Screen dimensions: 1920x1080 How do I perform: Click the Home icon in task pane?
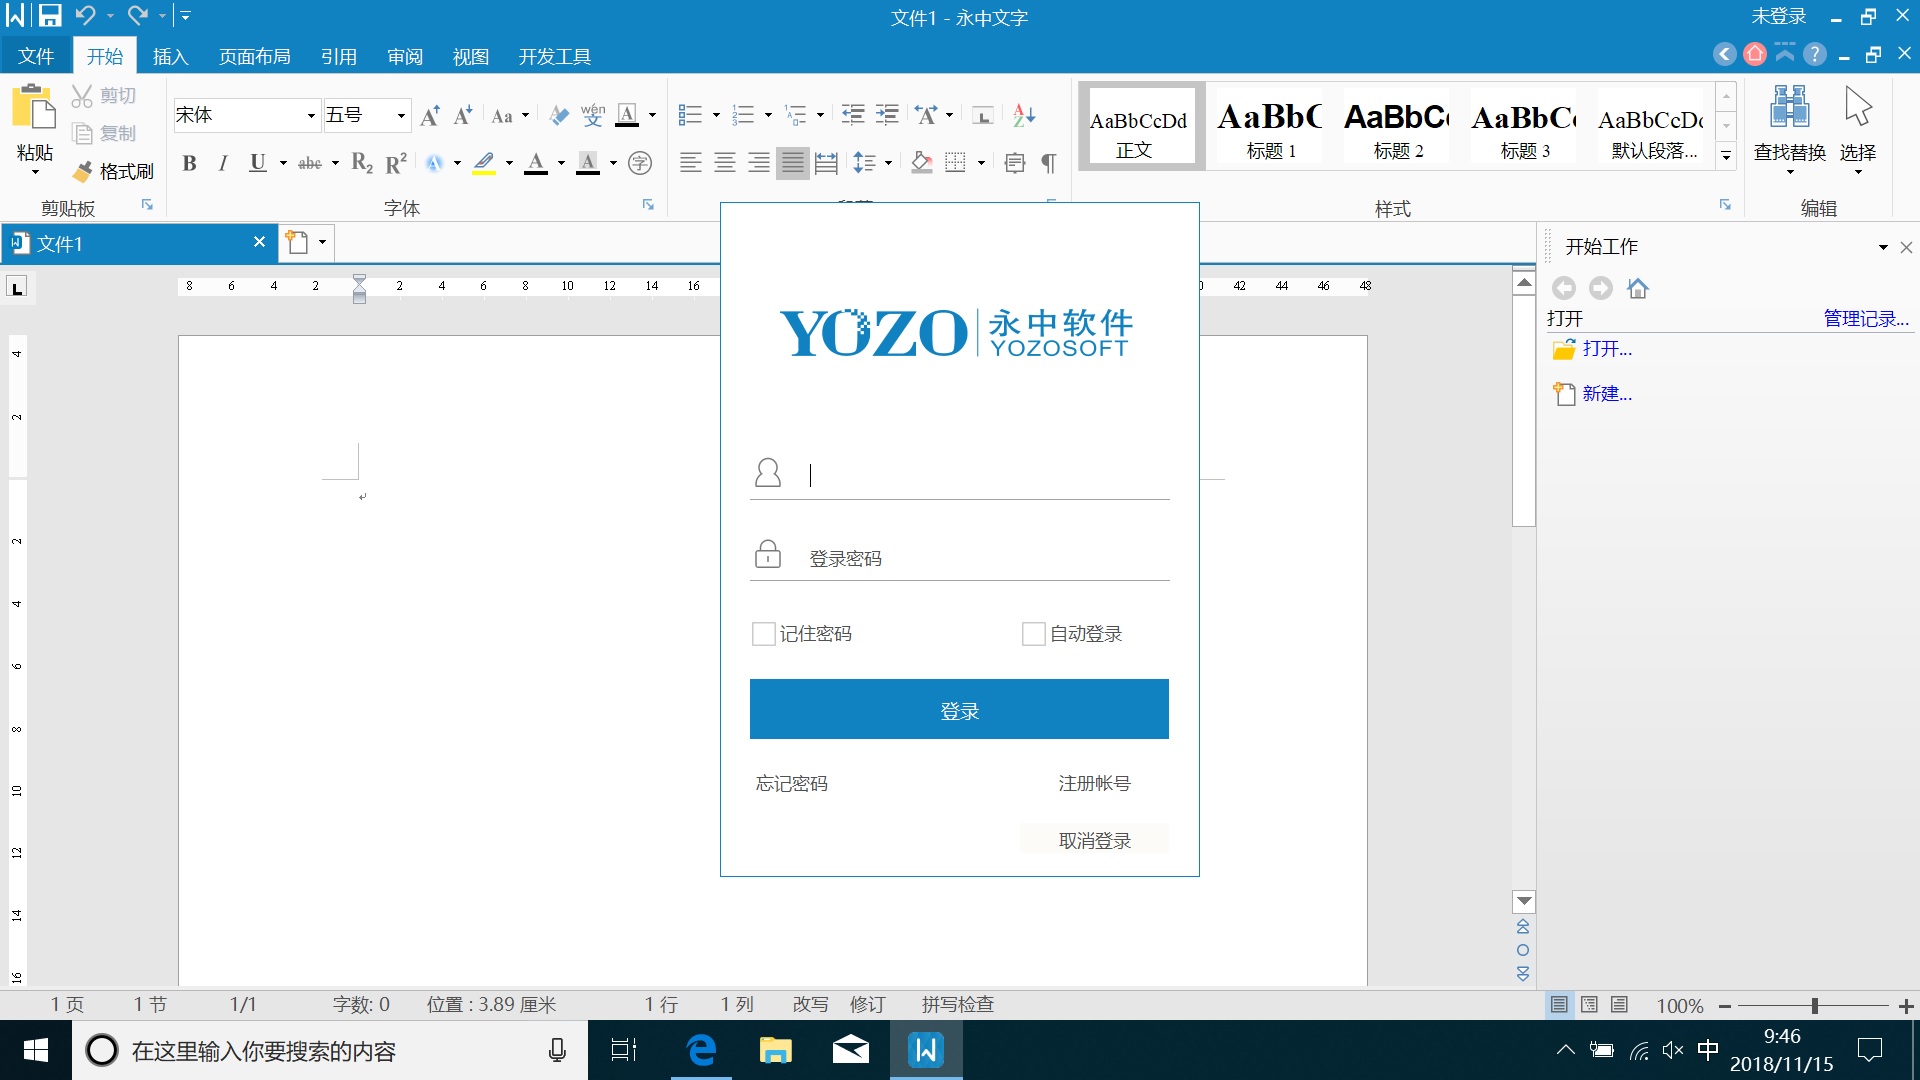point(1638,288)
